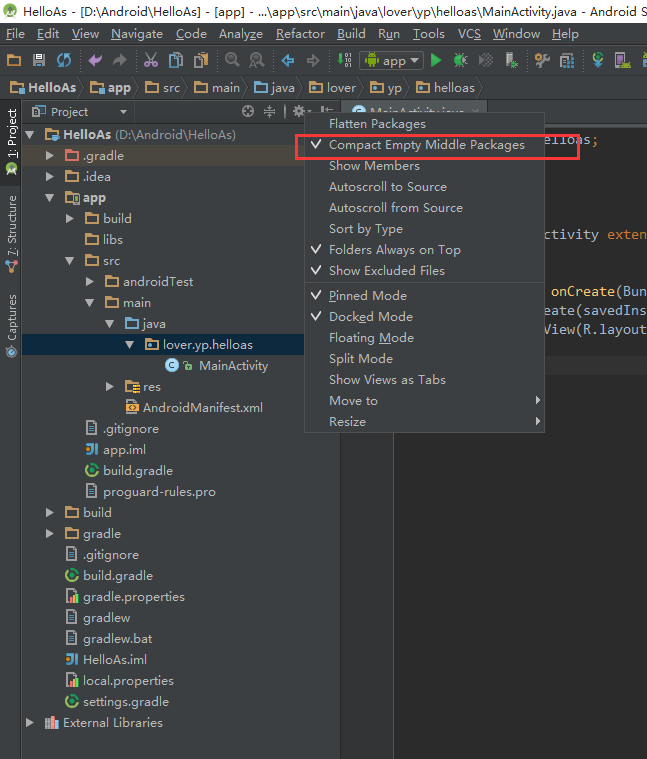Click the Make Project icon
This screenshot has width=647, height=759.
344,60
